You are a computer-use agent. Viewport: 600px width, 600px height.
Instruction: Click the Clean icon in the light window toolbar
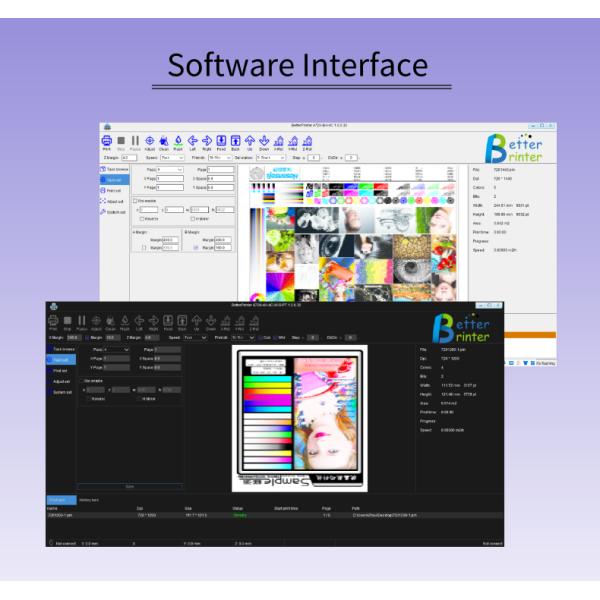163,141
